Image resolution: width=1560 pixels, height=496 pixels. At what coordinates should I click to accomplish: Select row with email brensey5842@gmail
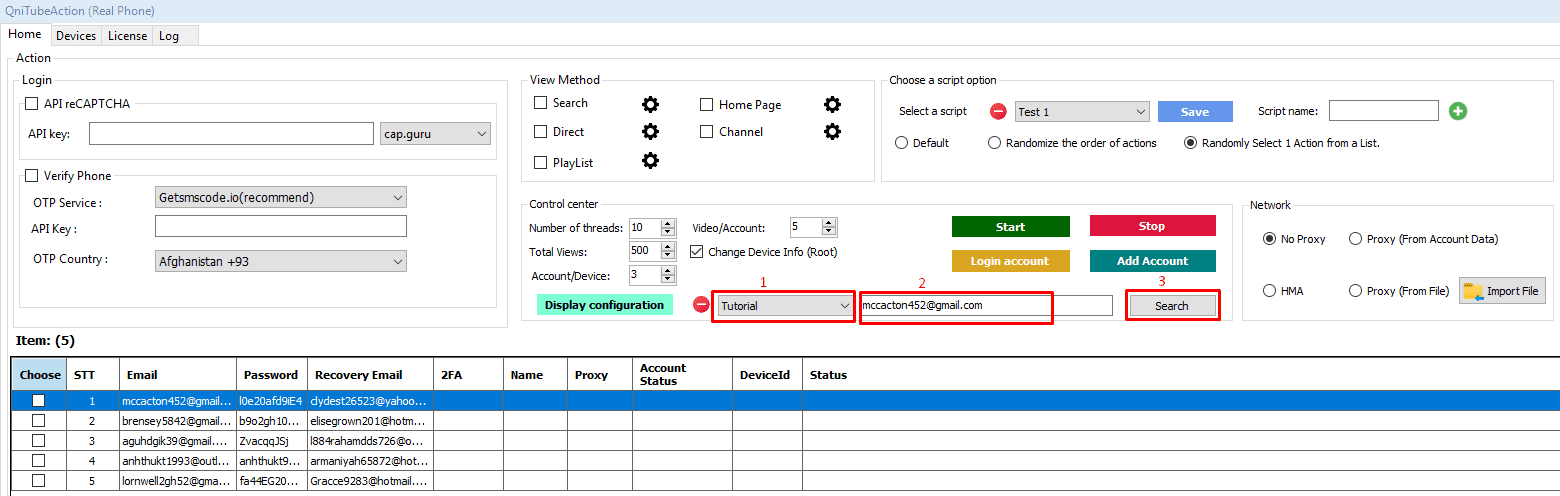(x=785, y=421)
